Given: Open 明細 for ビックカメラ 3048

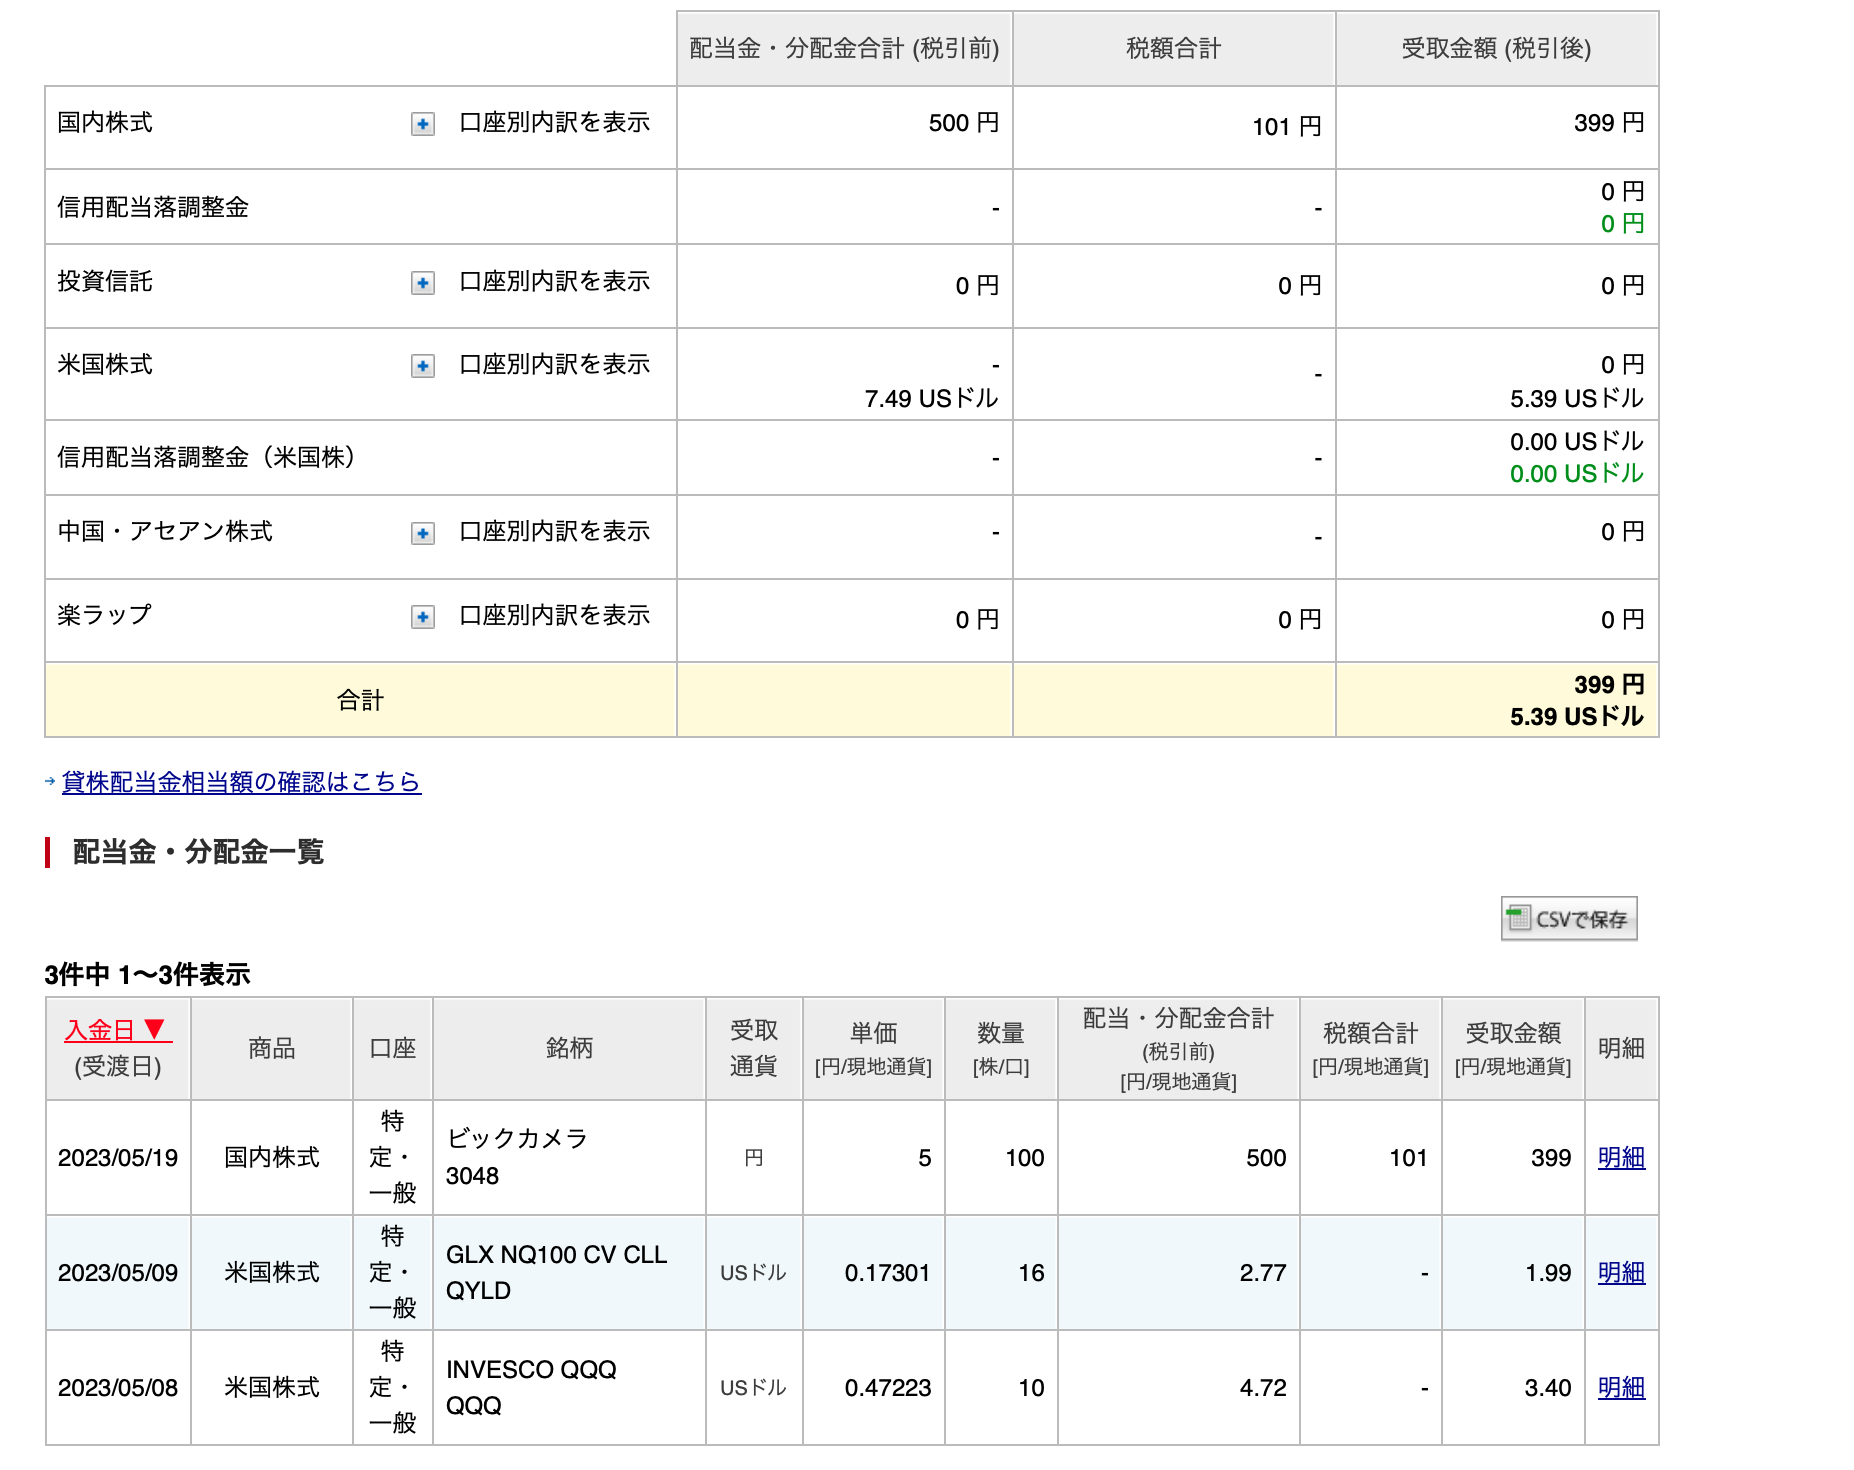Looking at the screenshot, I should coord(1621,1158).
